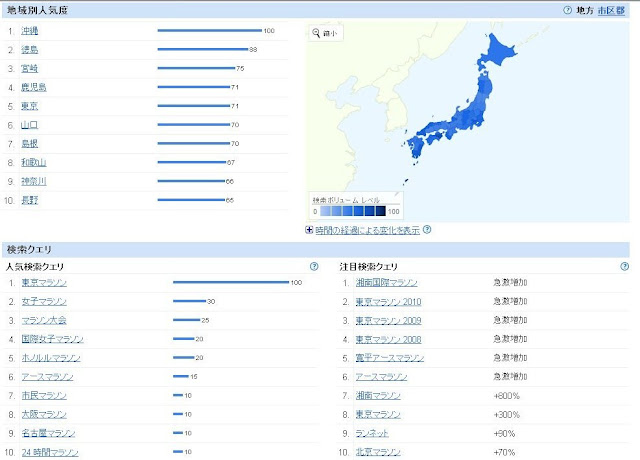Screen dimensions: 640x460
Task: Switch regional view to 市区郡
Action: pos(611,11)
